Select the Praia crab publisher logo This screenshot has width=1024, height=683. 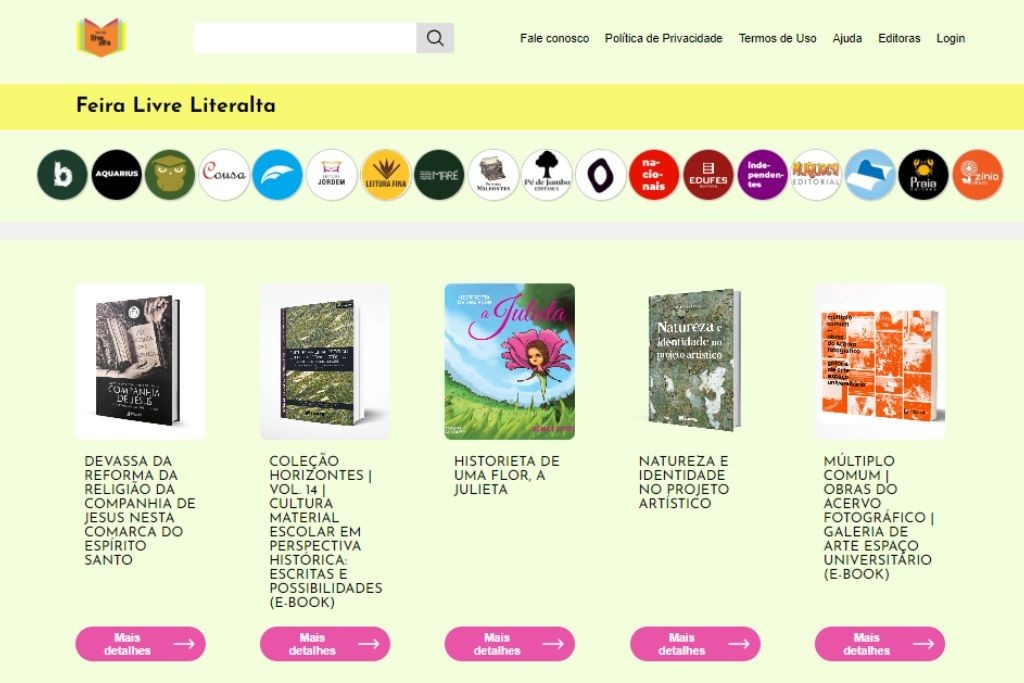click(x=923, y=174)
